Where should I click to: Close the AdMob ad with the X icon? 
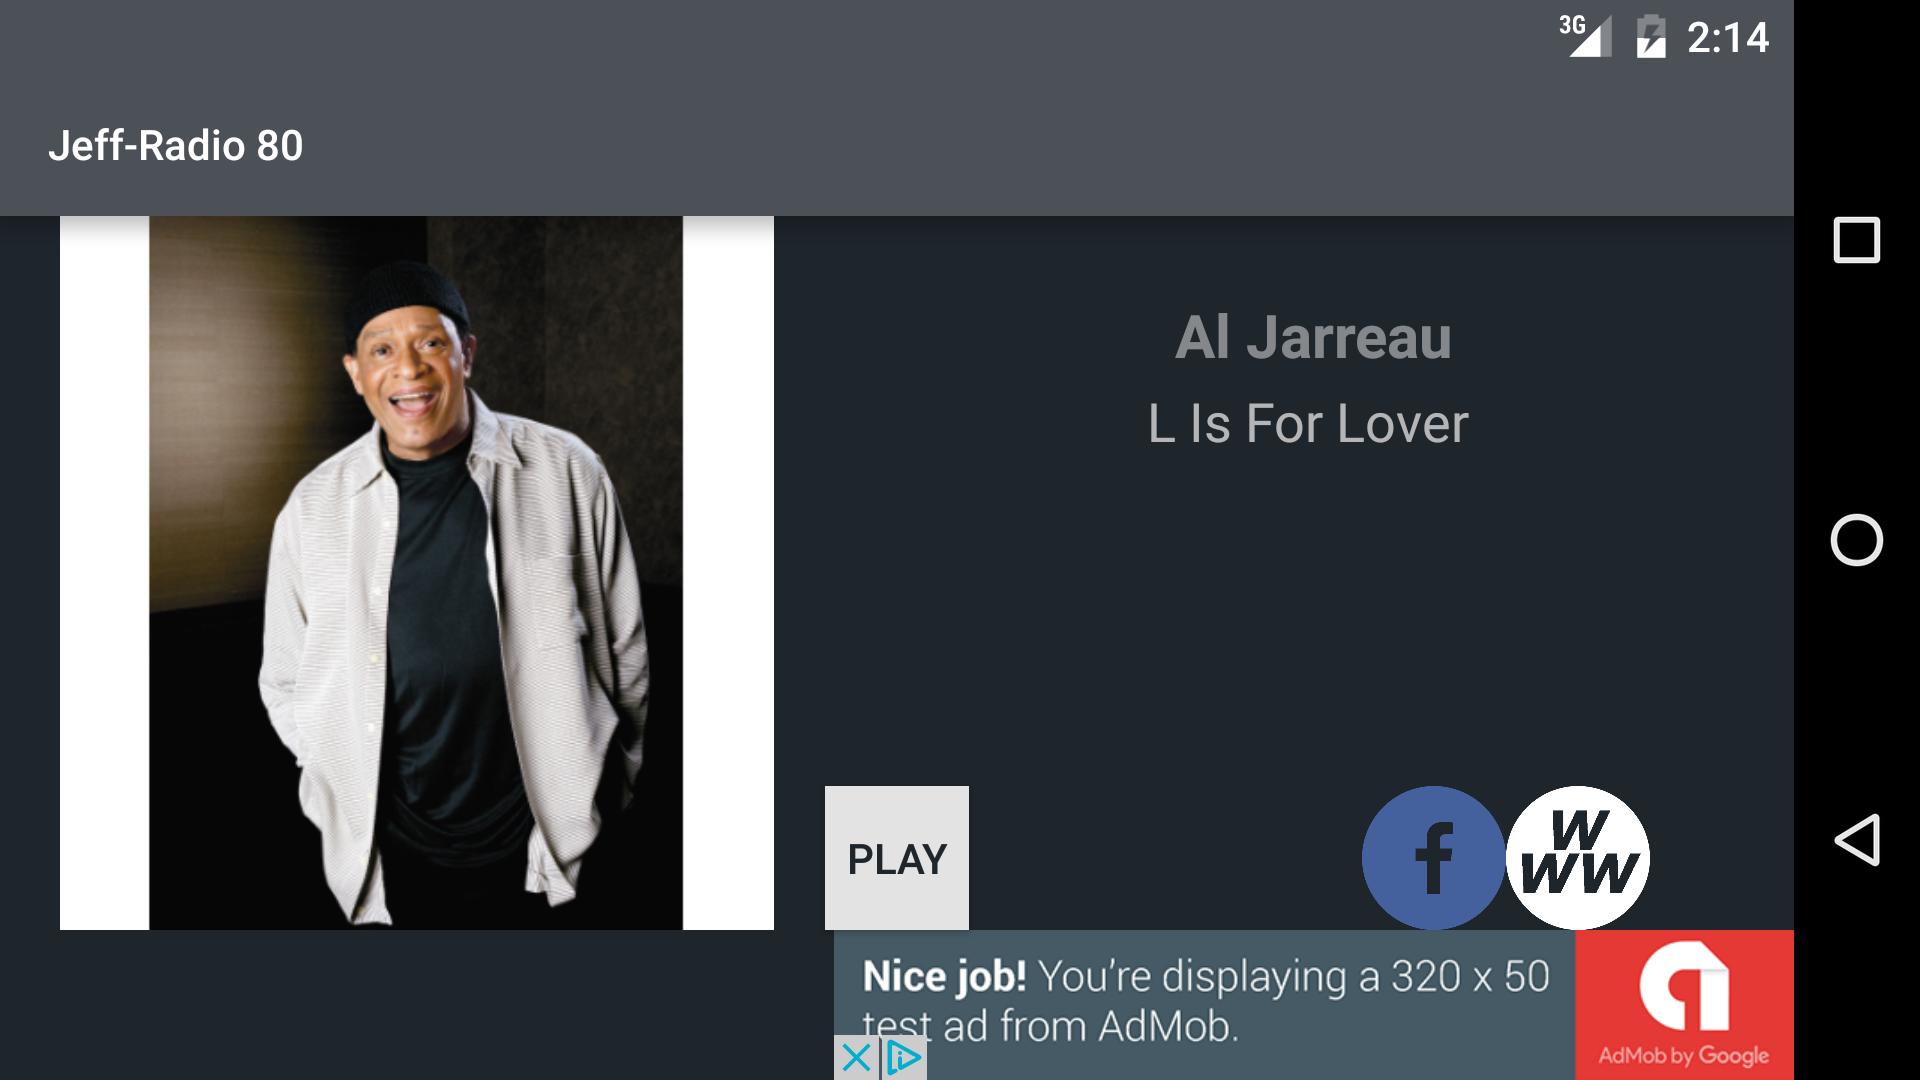[x=856, y=1058]
